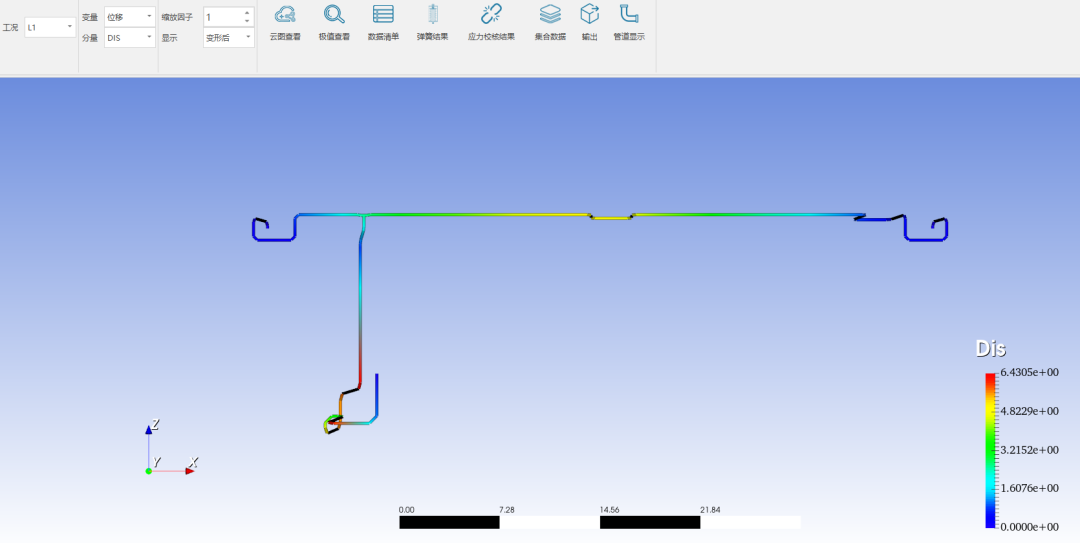Open the 分量 dropdown showing DIS
Screen dimensions: 1080x543
point(129,38)
